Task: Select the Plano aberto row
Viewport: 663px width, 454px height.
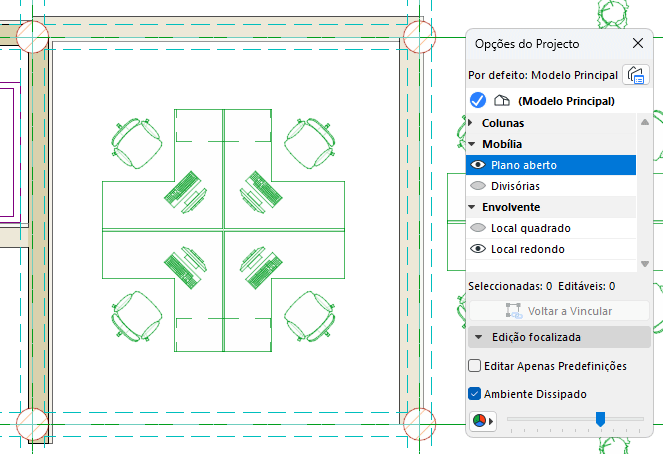Action: 551,165
